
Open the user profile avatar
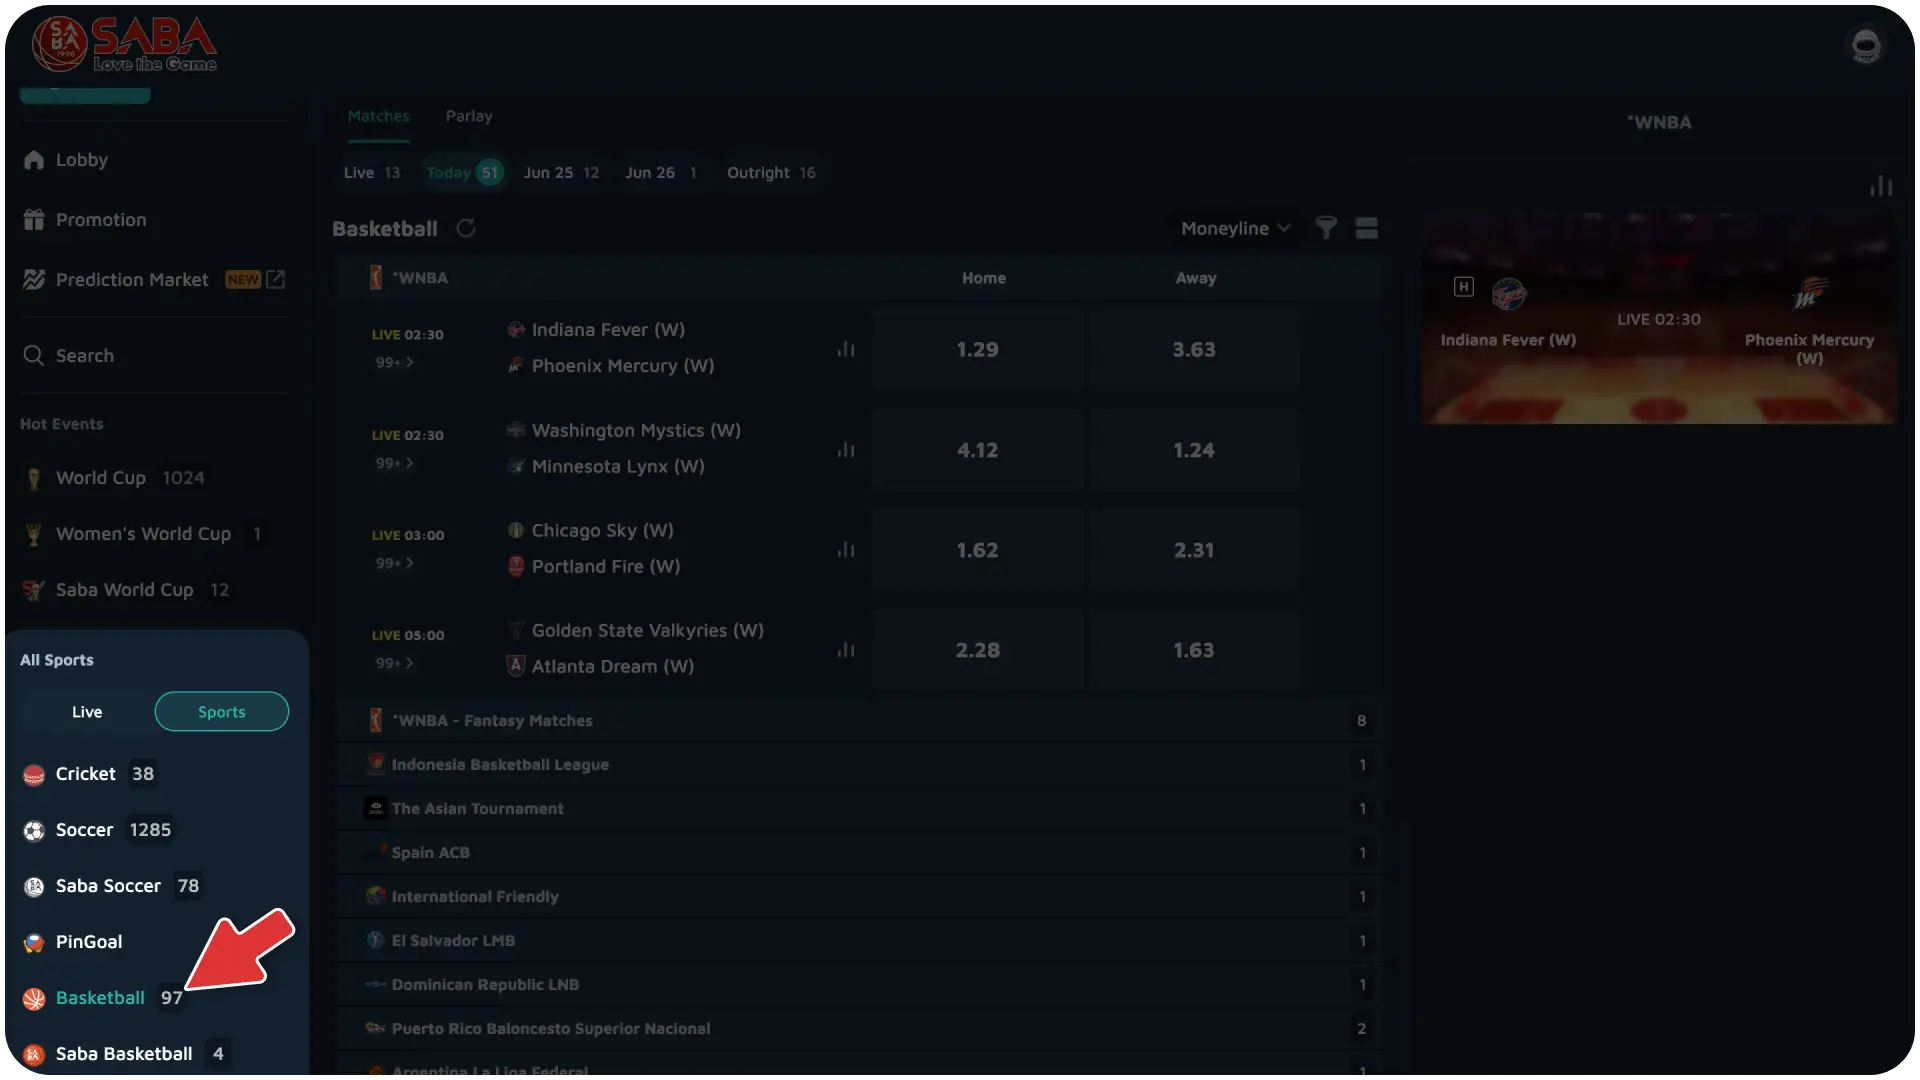1865,45
